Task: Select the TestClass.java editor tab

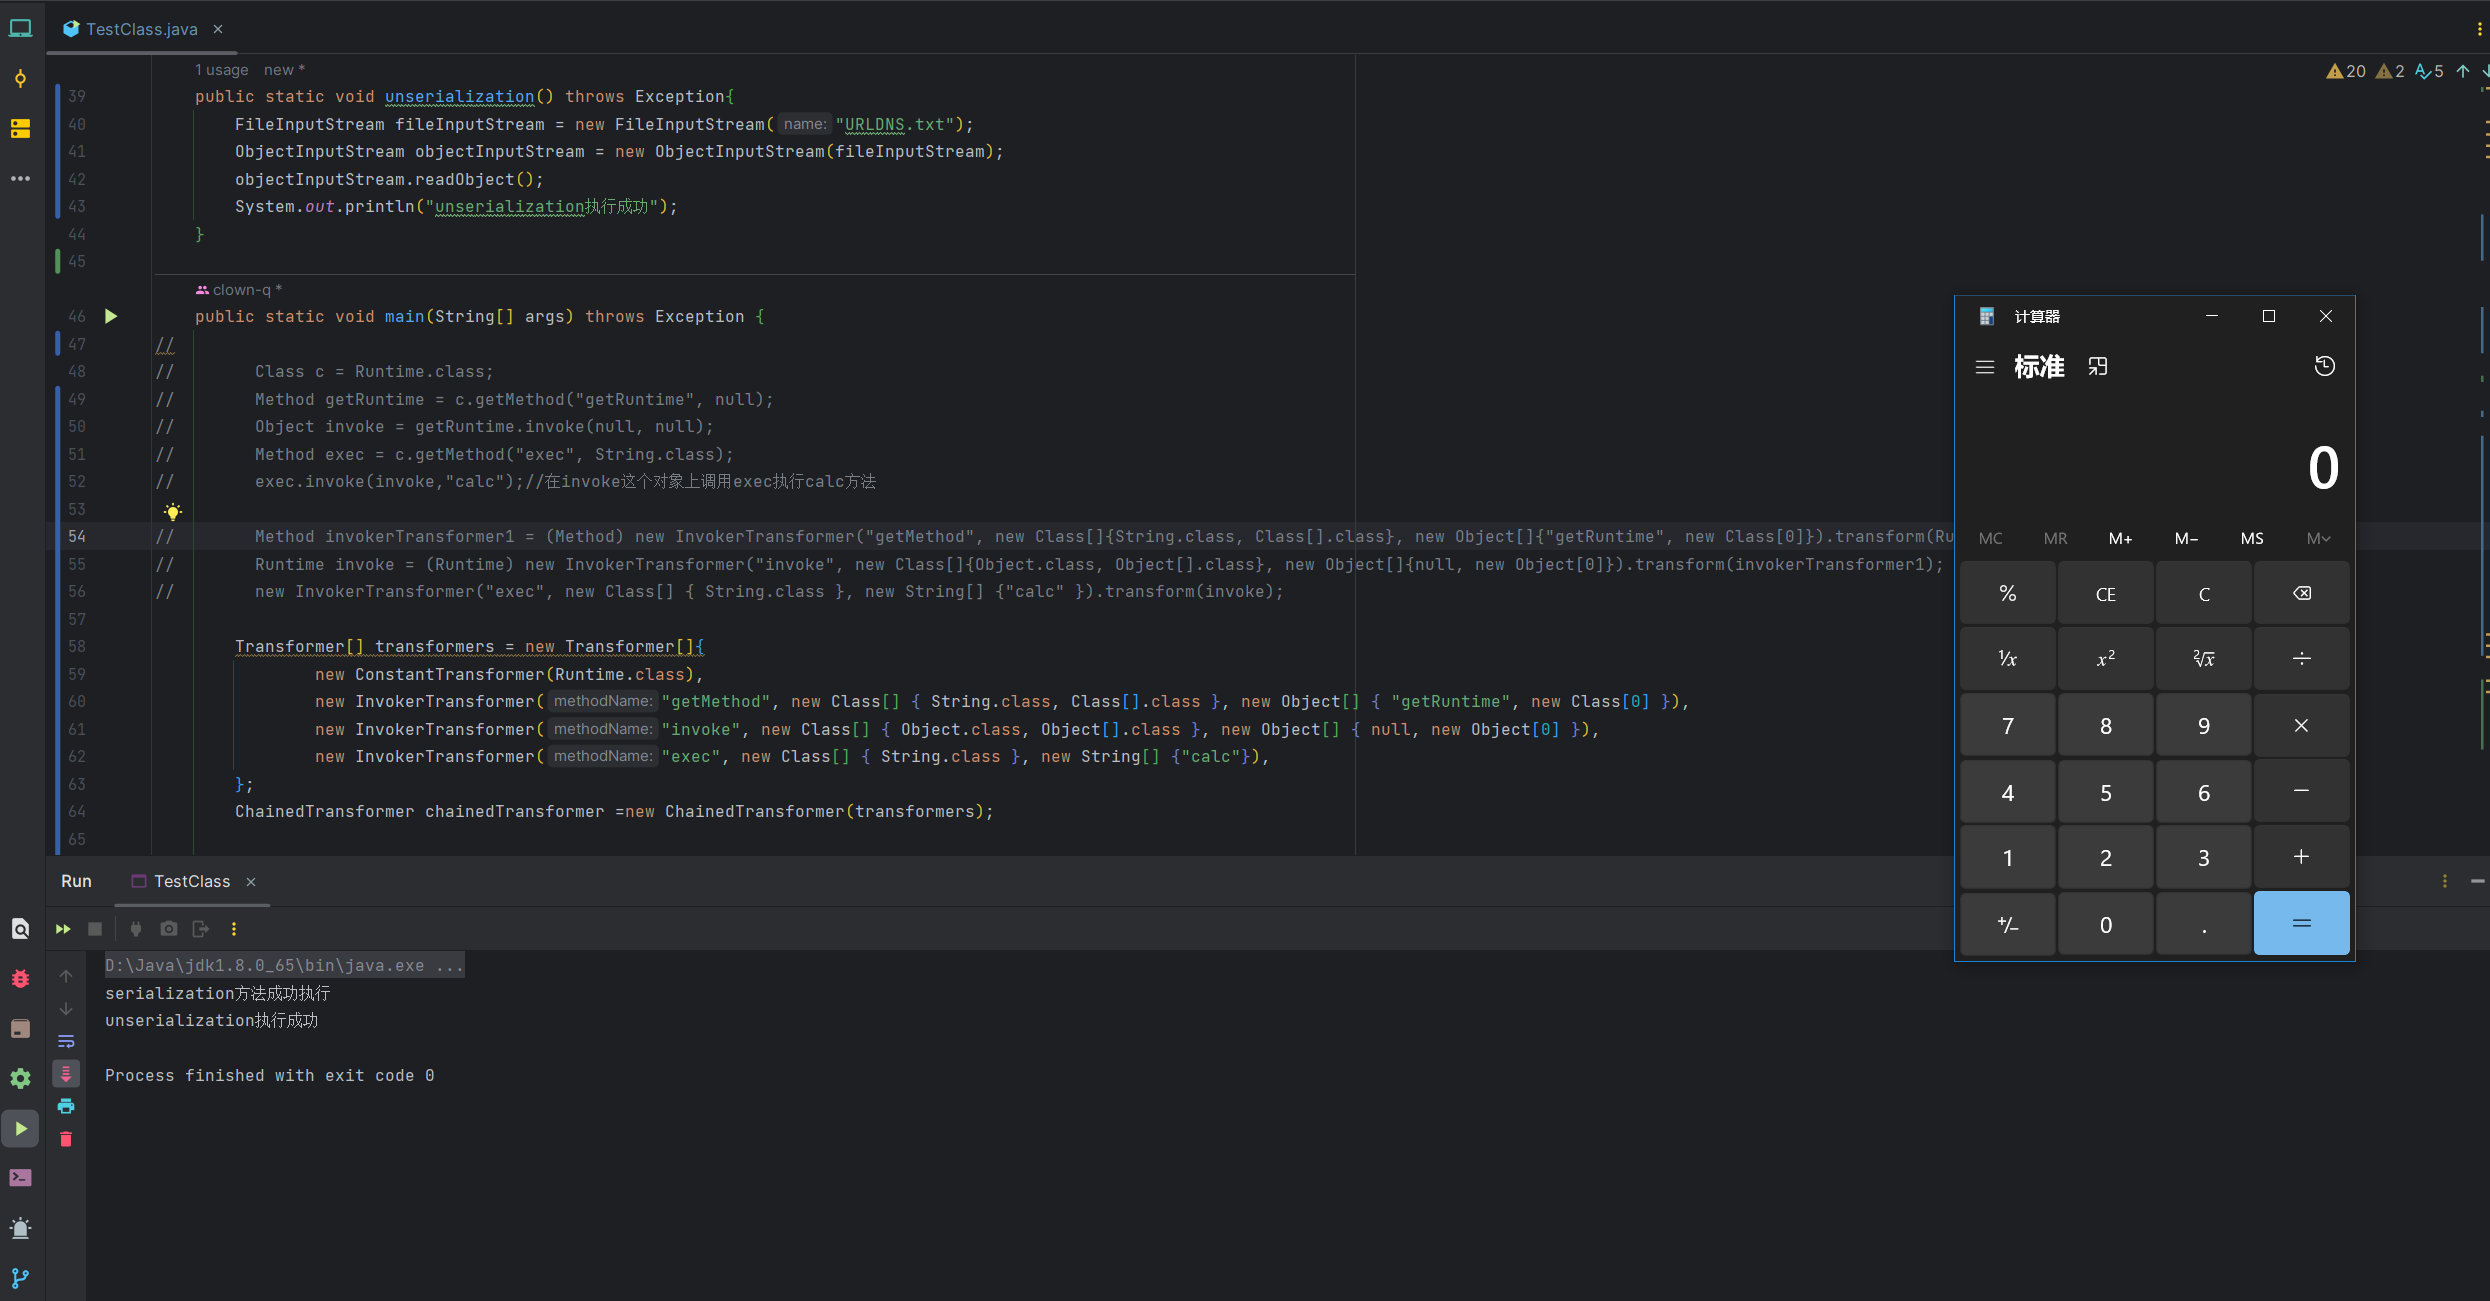Action: tap(140, 29)
